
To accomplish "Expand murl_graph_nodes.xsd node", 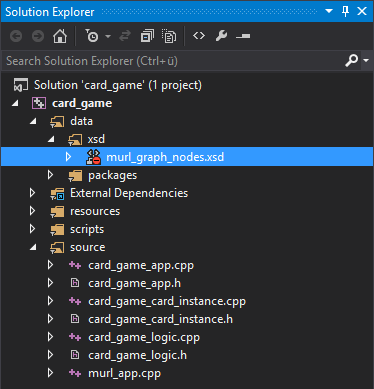I will tap(68, 157).
